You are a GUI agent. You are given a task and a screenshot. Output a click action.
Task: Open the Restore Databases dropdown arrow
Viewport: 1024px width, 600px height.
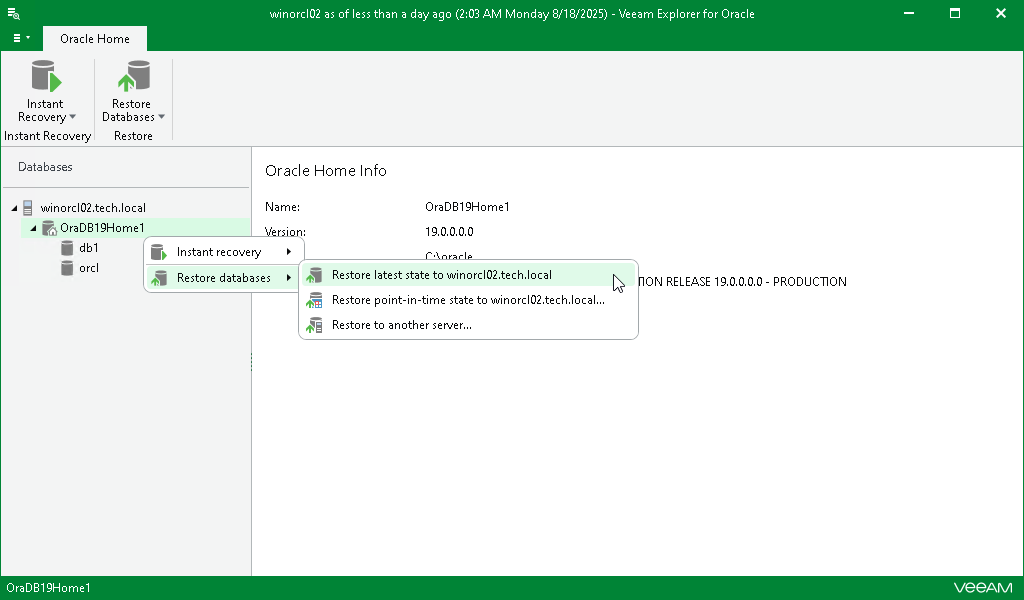click(160, 117)
